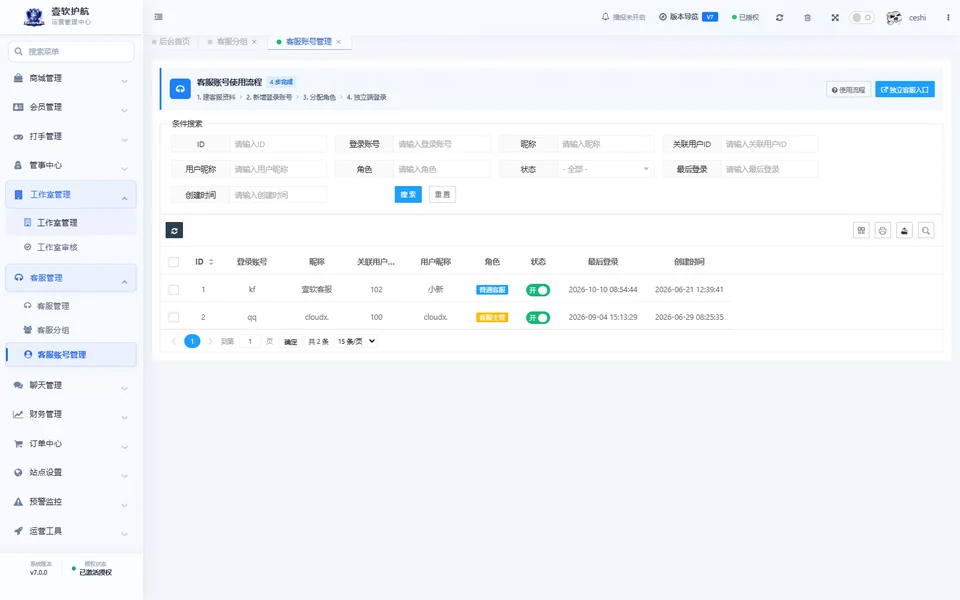Expand 商城管理 sidebar menu
The width and height of the screenshot is (960, 600).
[x=71, y=78]
